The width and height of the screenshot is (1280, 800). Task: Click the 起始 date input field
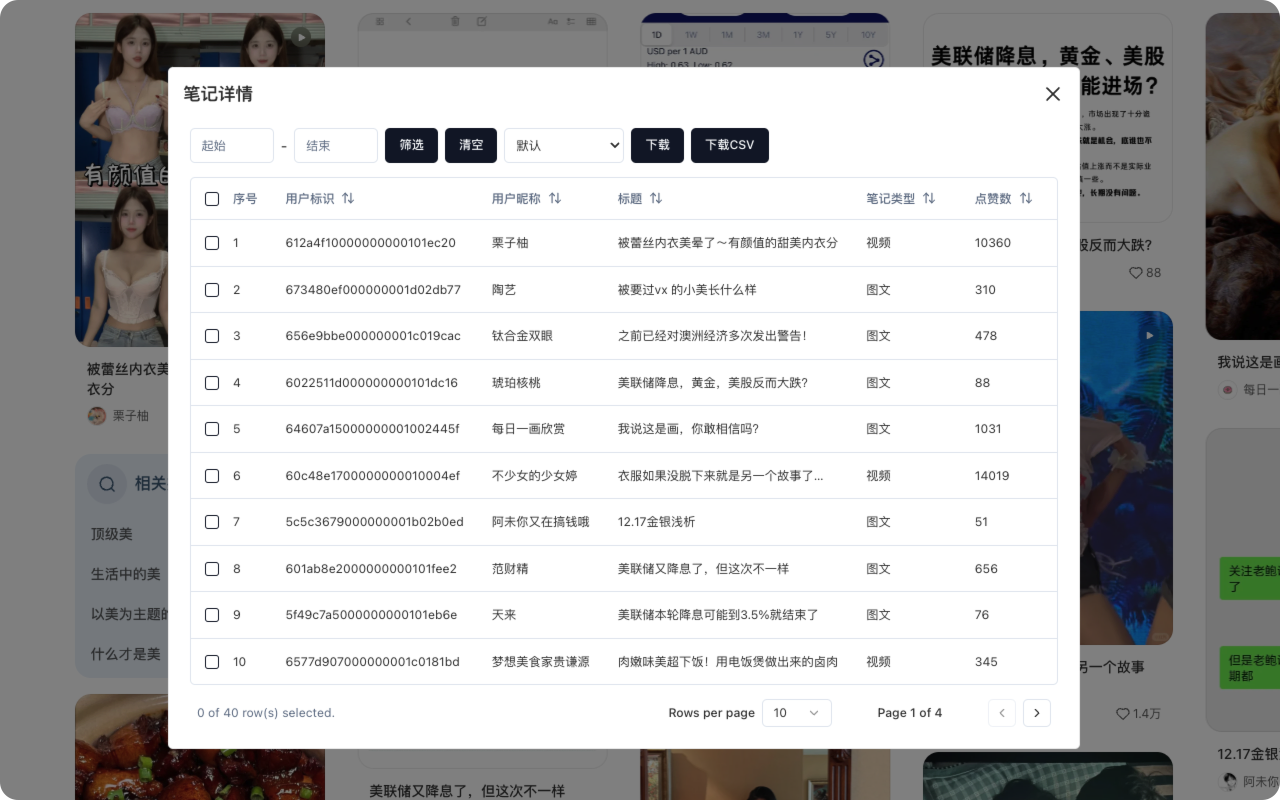tap(232, 145)
